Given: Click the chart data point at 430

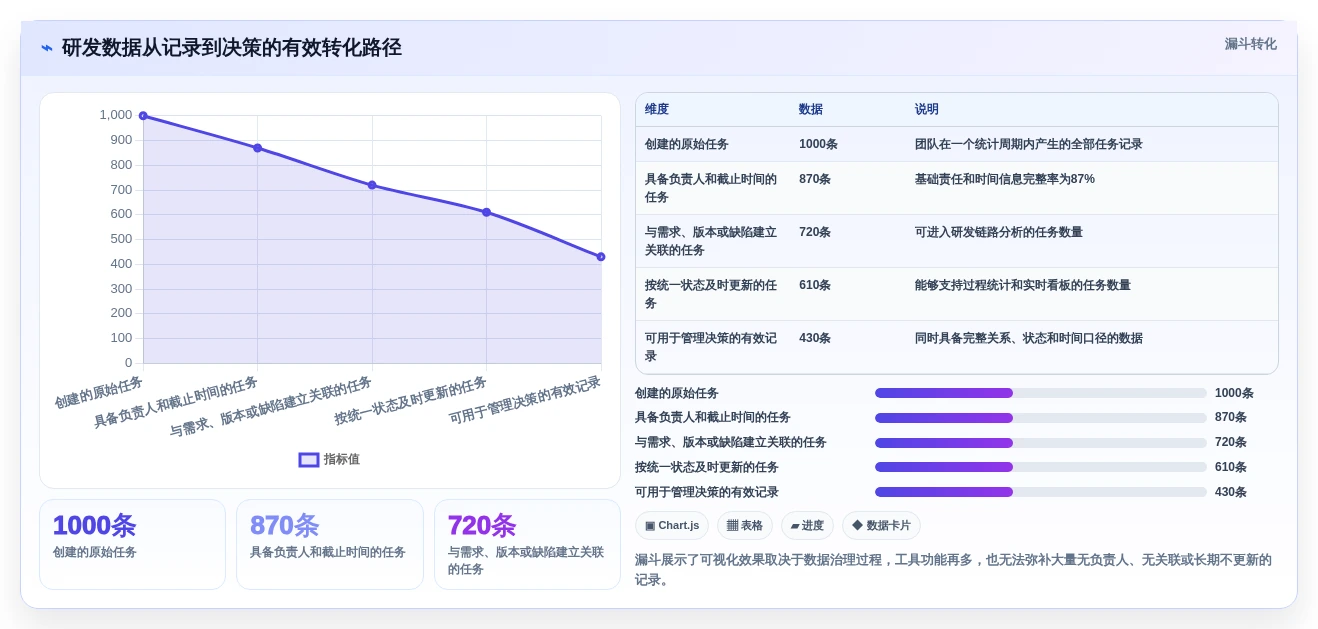Looking at the screenshot, I should 601,257.
